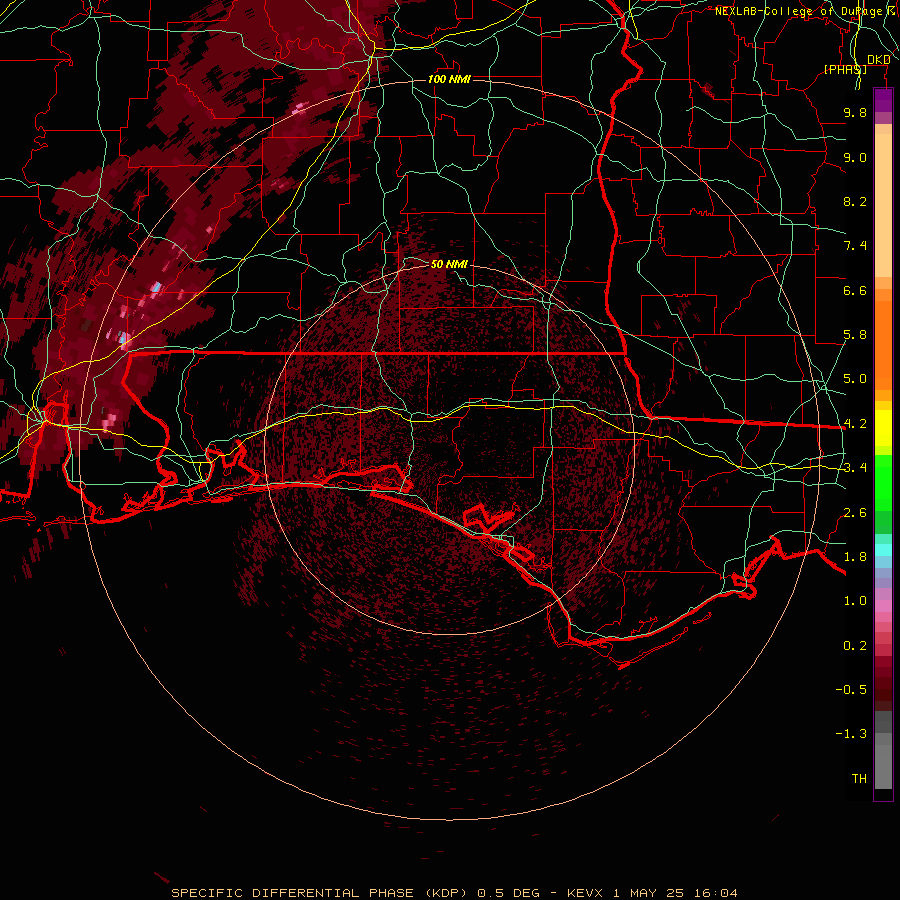
Task: Click the KEVX station identifier in caption
Action: click(x=585, y=893)
